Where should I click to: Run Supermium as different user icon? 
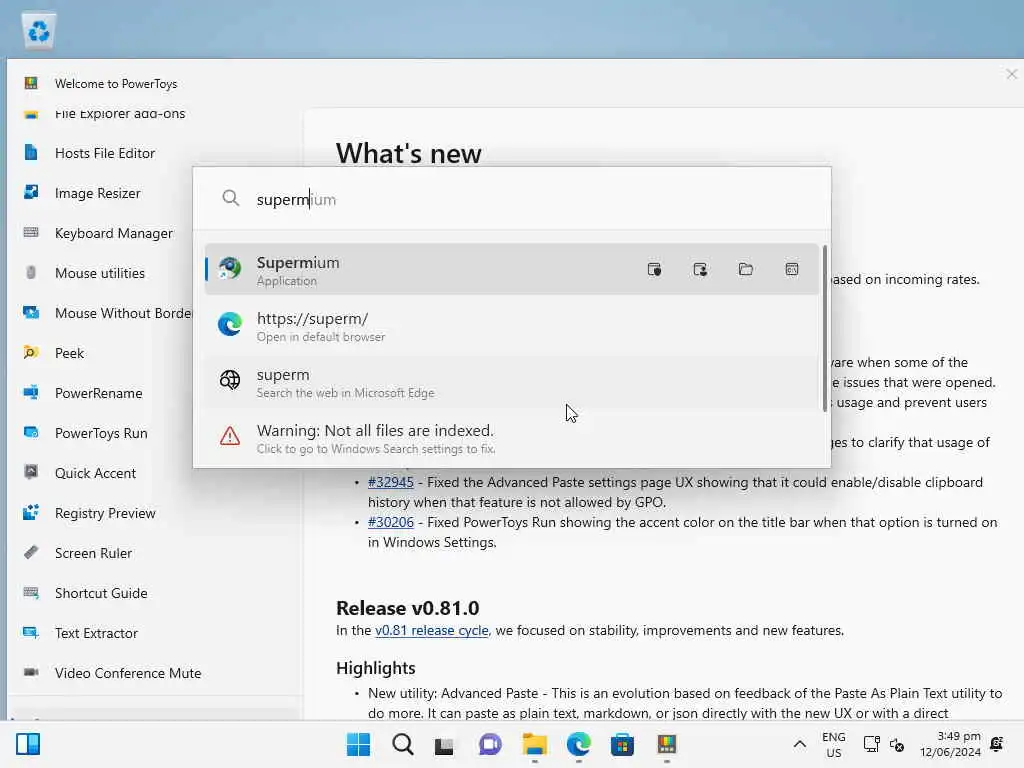700,270
